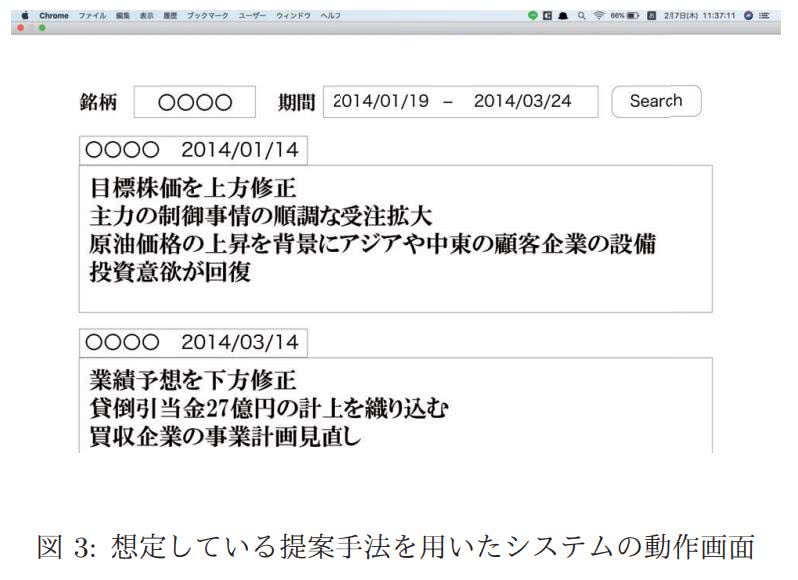
Task: Open the 表示 menu
Action: coord(147,16)
